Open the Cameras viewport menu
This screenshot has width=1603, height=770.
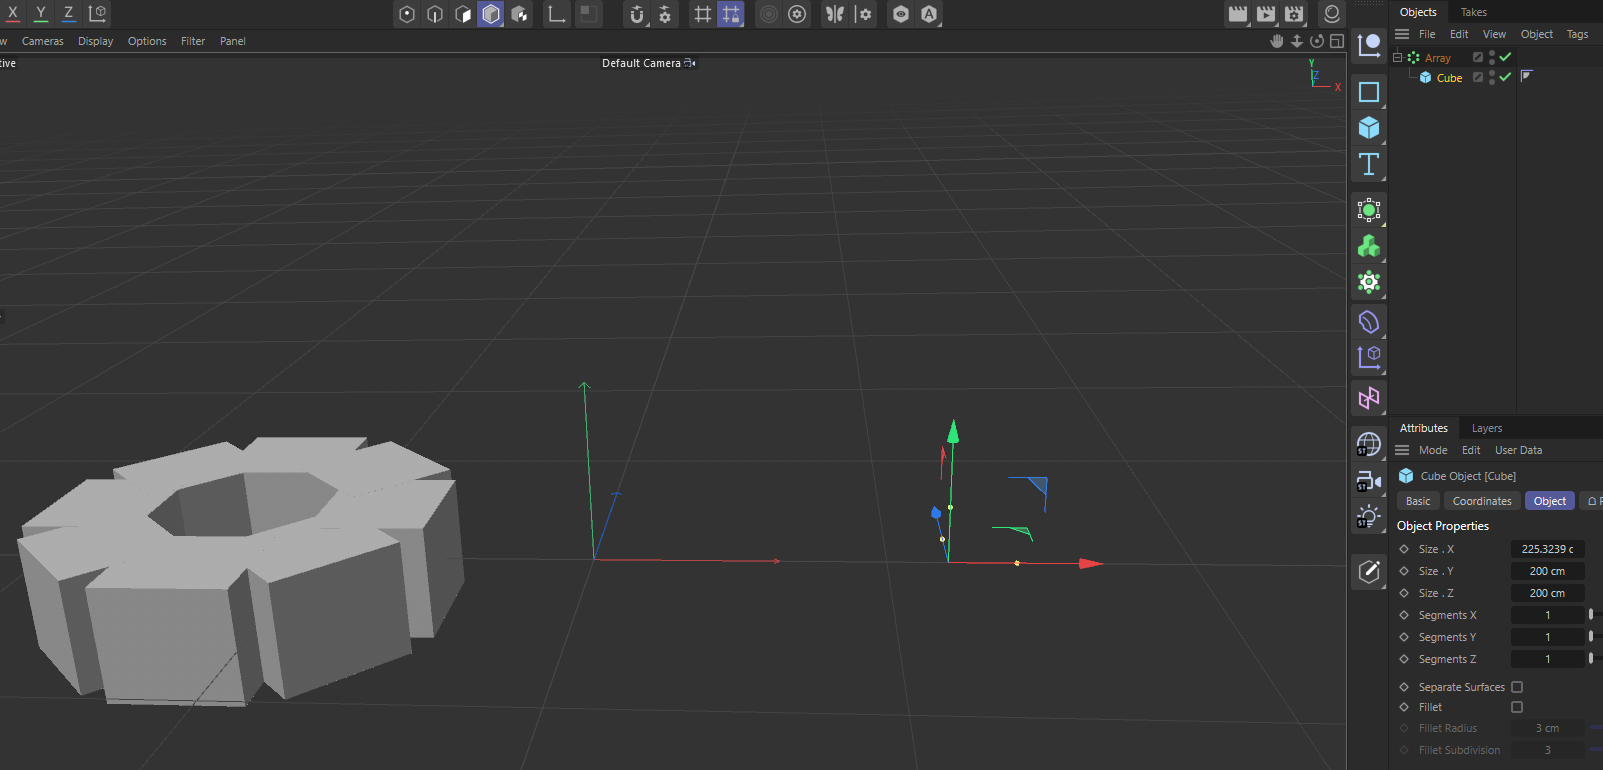pyautogui.click(x=43, y=41)
